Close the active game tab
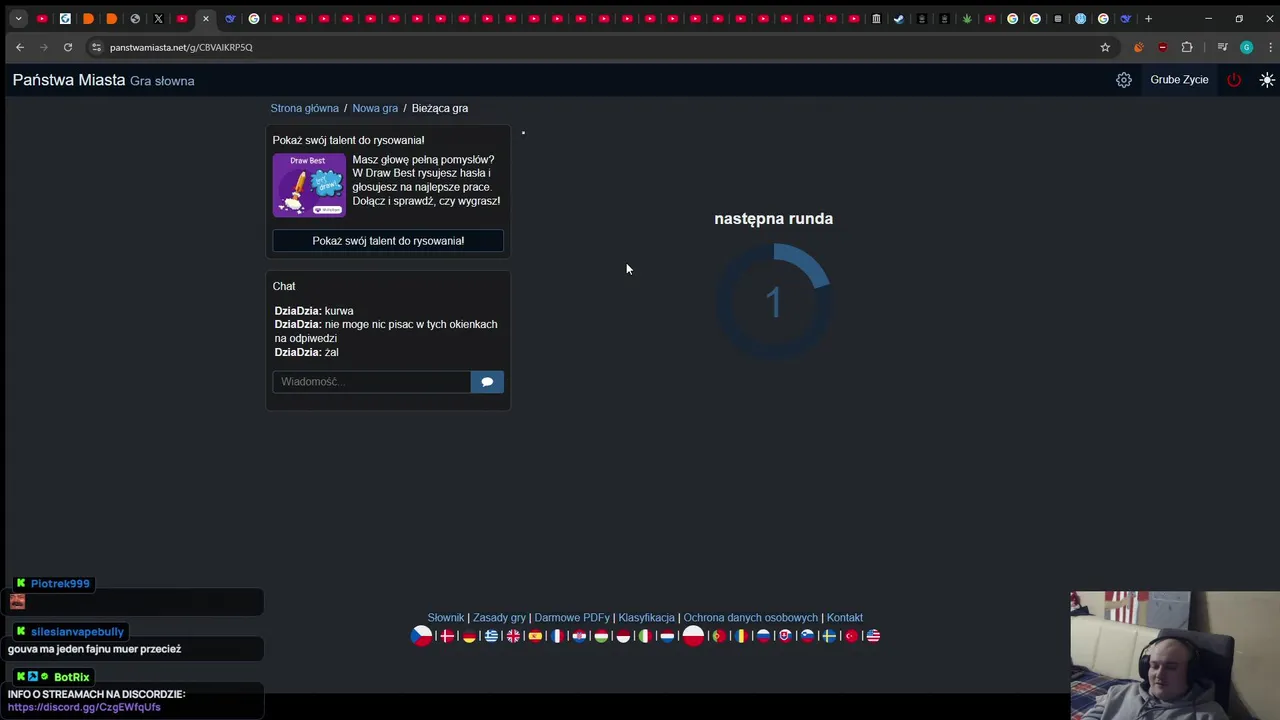 coord(206,18)
